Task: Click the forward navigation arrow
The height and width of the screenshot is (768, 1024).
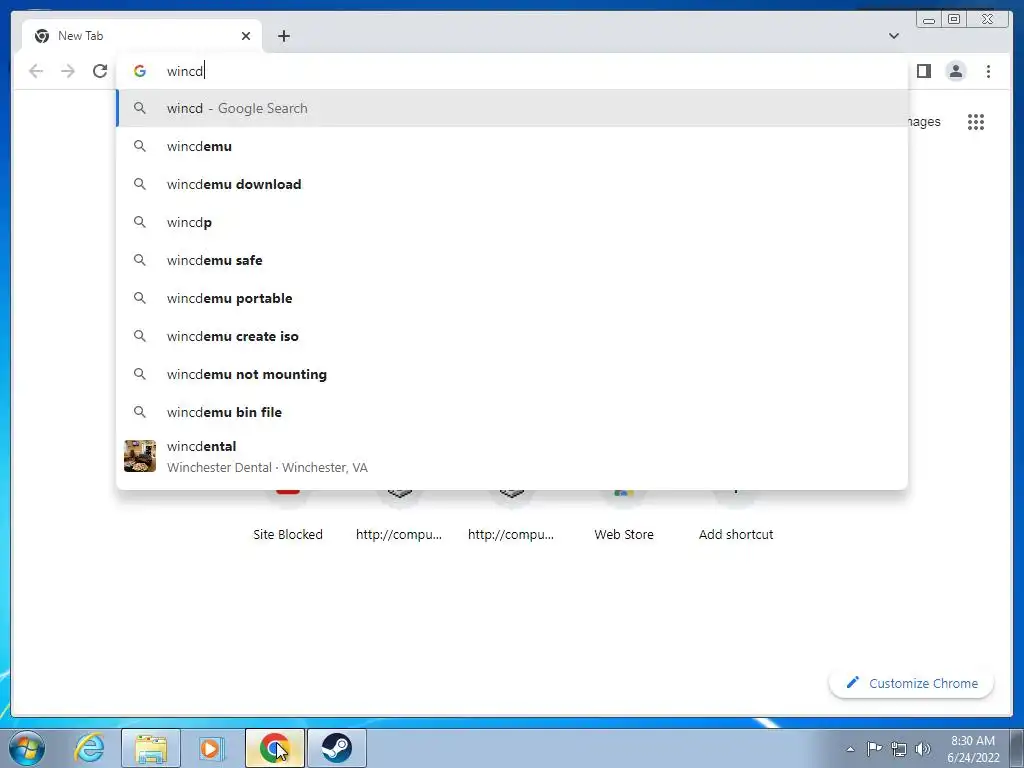Action: tap(68, 71)
